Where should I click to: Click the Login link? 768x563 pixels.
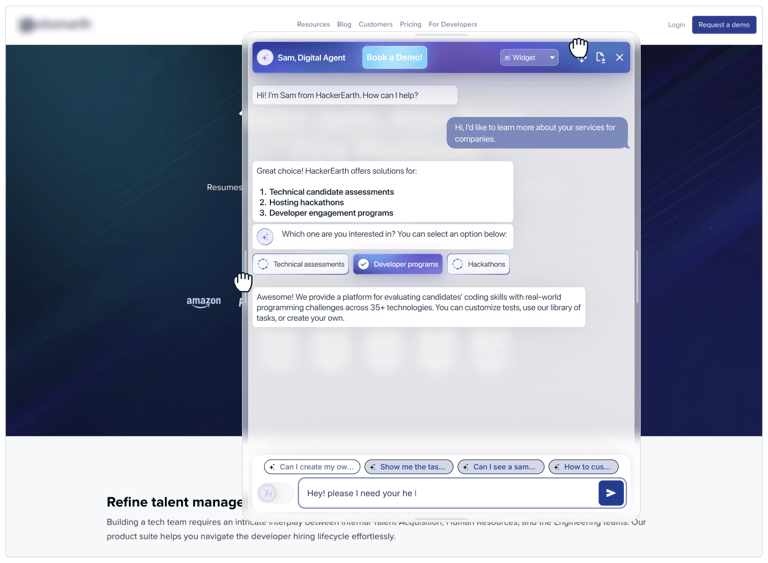(x=676, y=24)
